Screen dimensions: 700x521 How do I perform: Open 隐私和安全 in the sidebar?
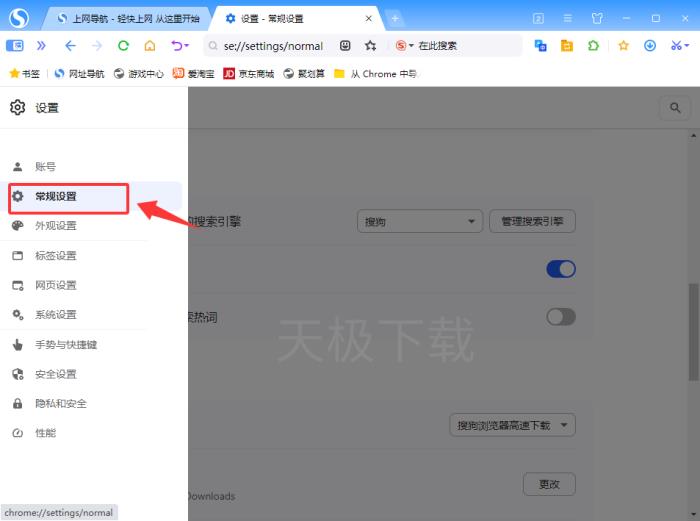pyautogui.click(x=61, y=404)
